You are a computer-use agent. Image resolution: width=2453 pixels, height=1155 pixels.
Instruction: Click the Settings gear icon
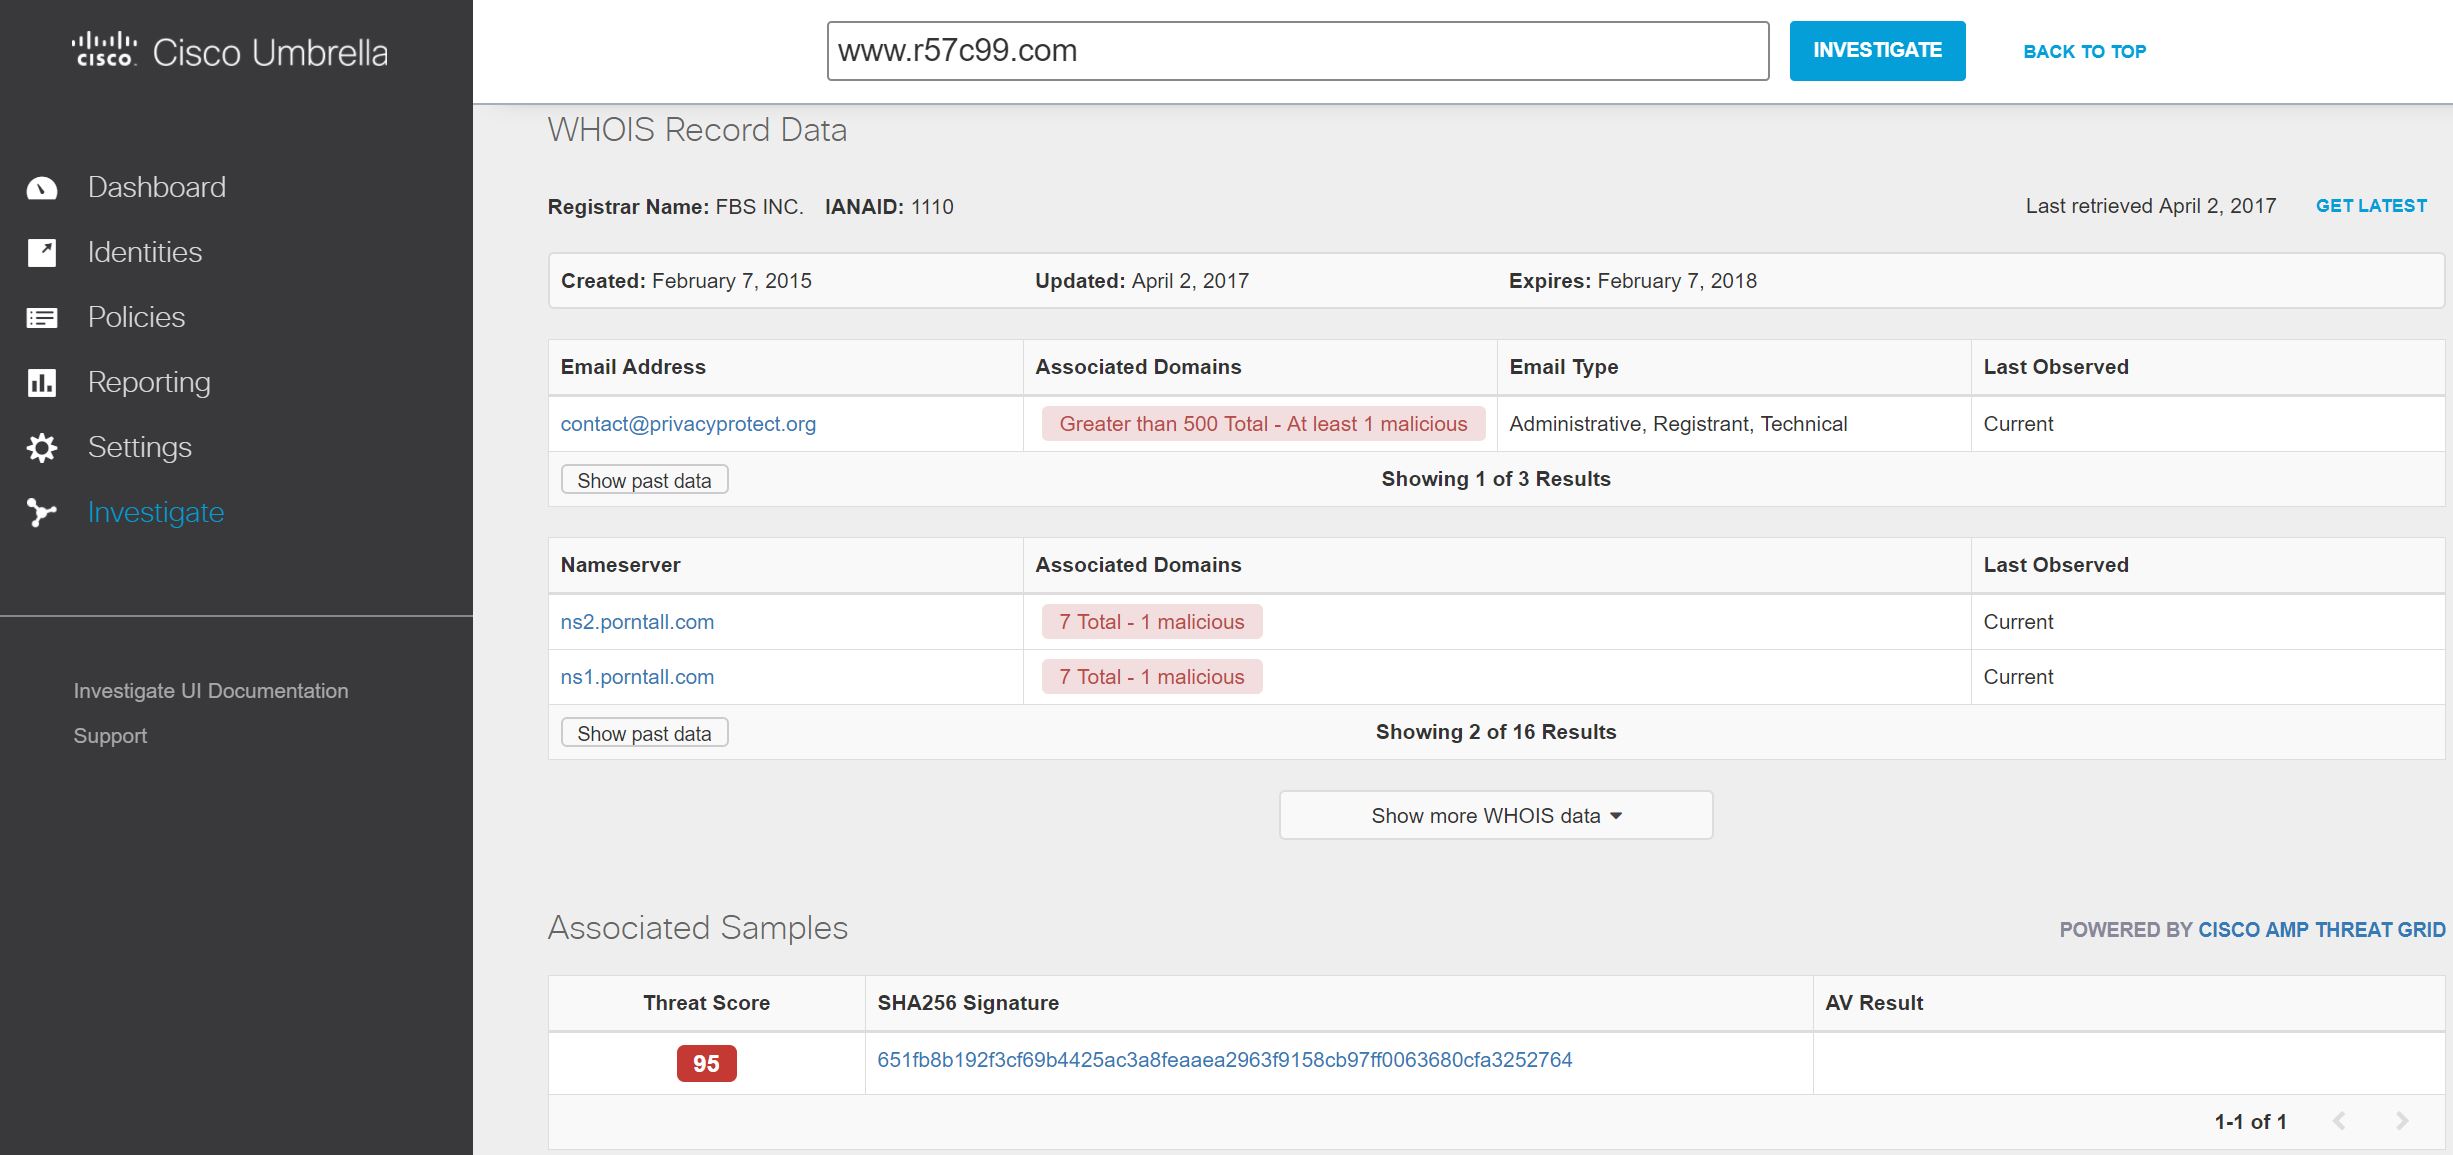click(x=42, y=448)
